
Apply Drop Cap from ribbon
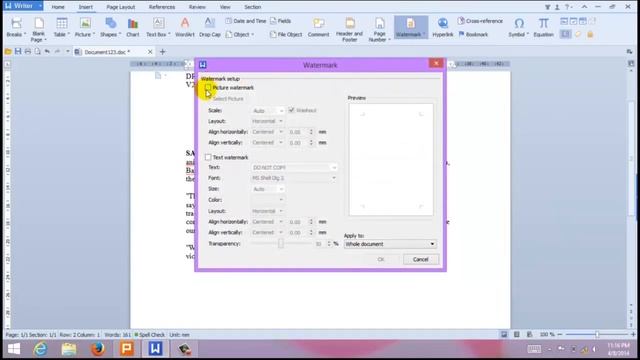(x=210, y=28)
